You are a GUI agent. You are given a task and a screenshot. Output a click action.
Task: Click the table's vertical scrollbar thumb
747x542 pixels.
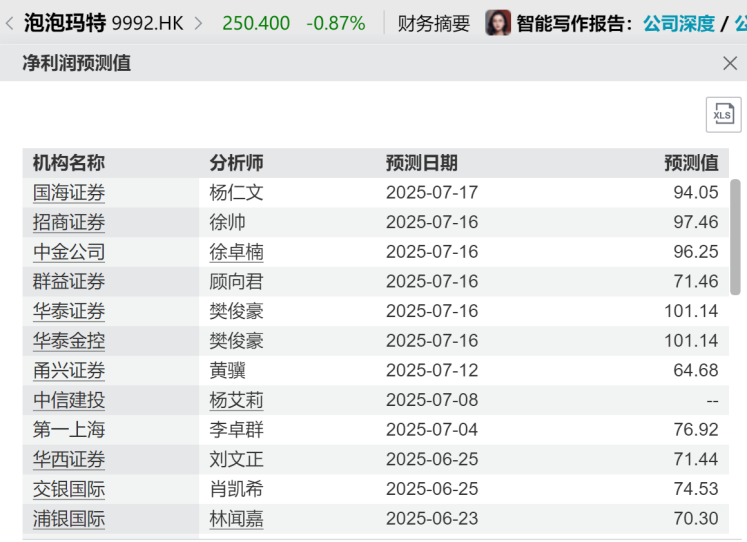[x=735, y=237]
